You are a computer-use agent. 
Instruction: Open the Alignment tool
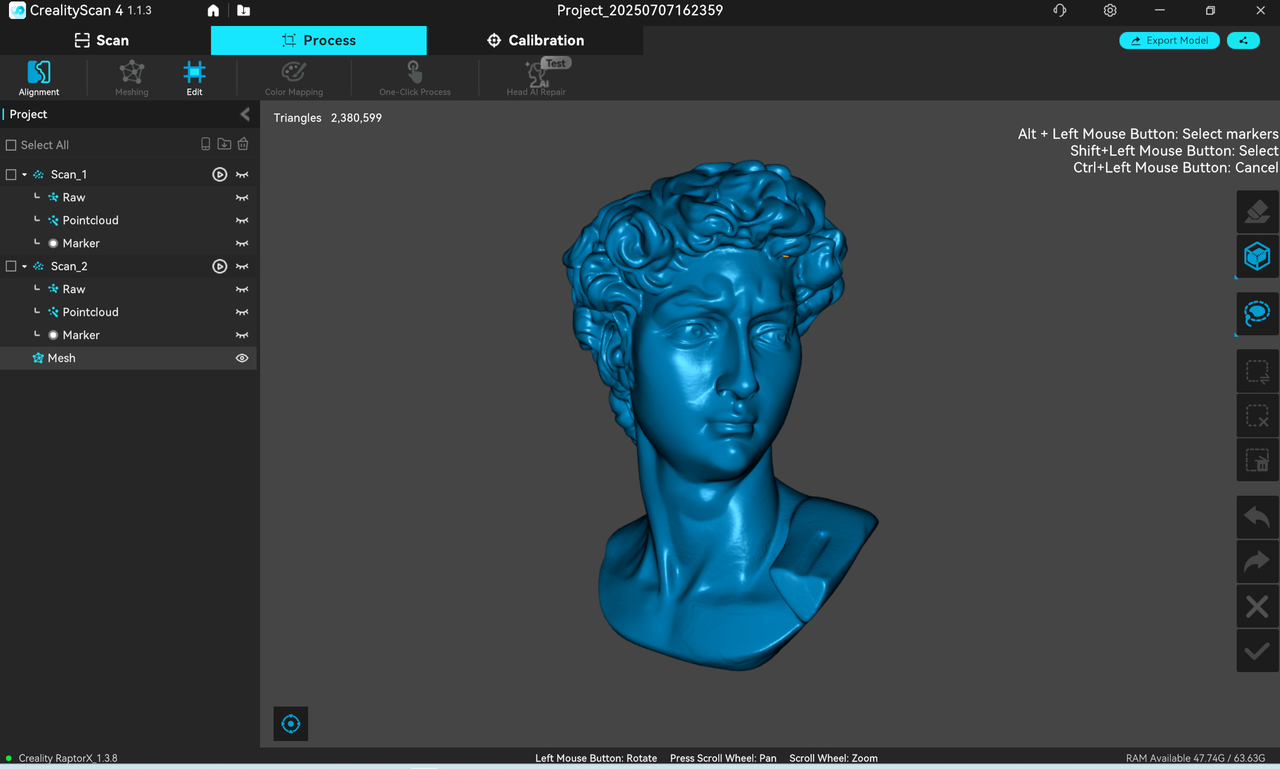point(39,78)
